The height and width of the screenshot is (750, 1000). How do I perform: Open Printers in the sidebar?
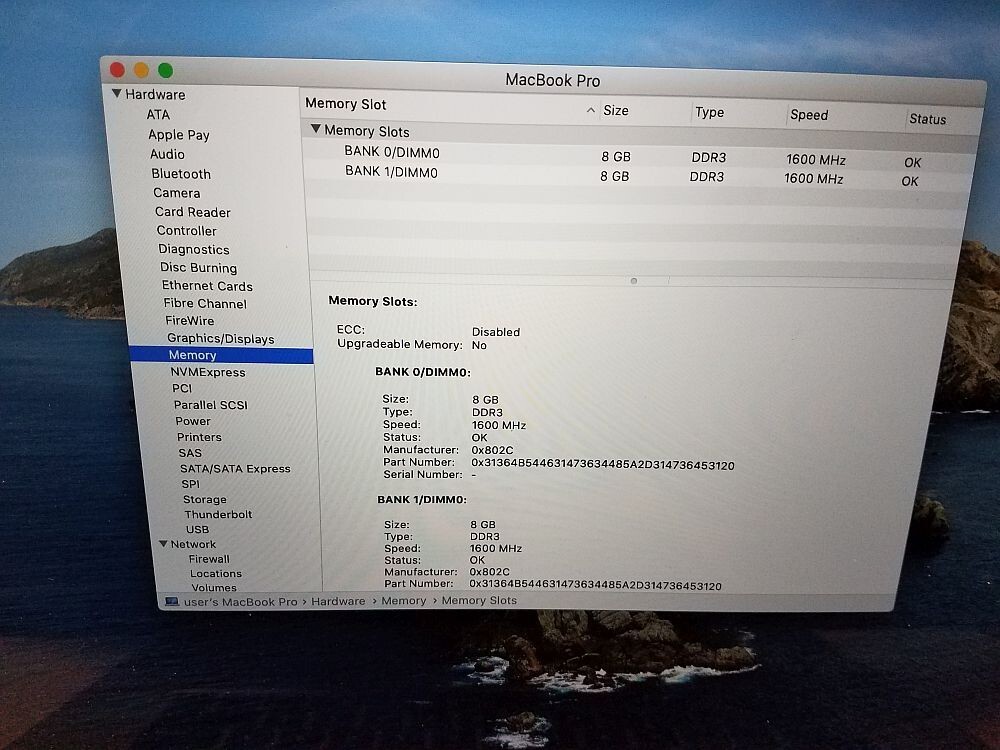(x=199, y=437)
